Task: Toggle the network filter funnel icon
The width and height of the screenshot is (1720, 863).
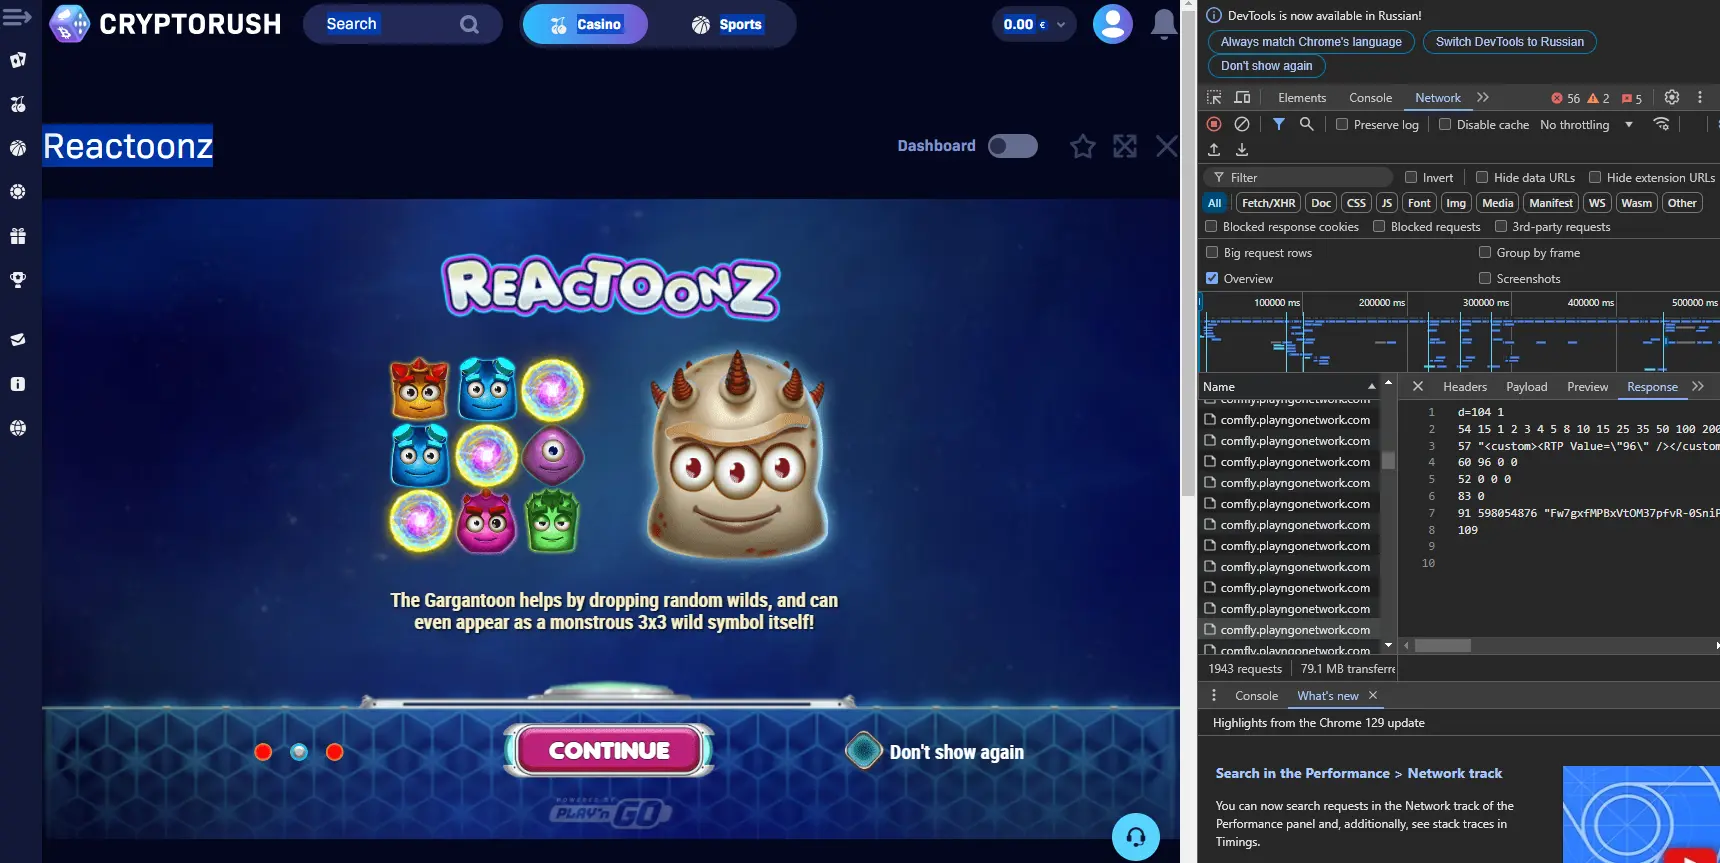Action: point(1278,124)
